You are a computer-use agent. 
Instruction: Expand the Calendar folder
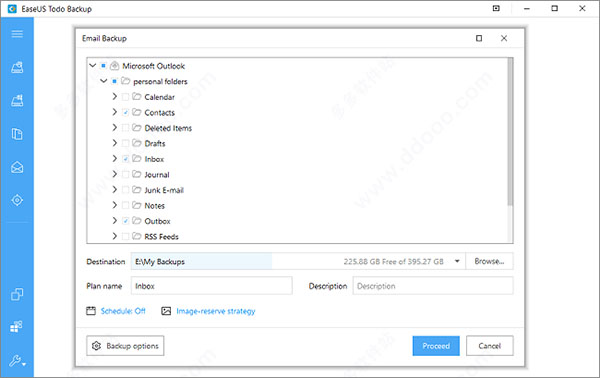[x=114, y=96]
